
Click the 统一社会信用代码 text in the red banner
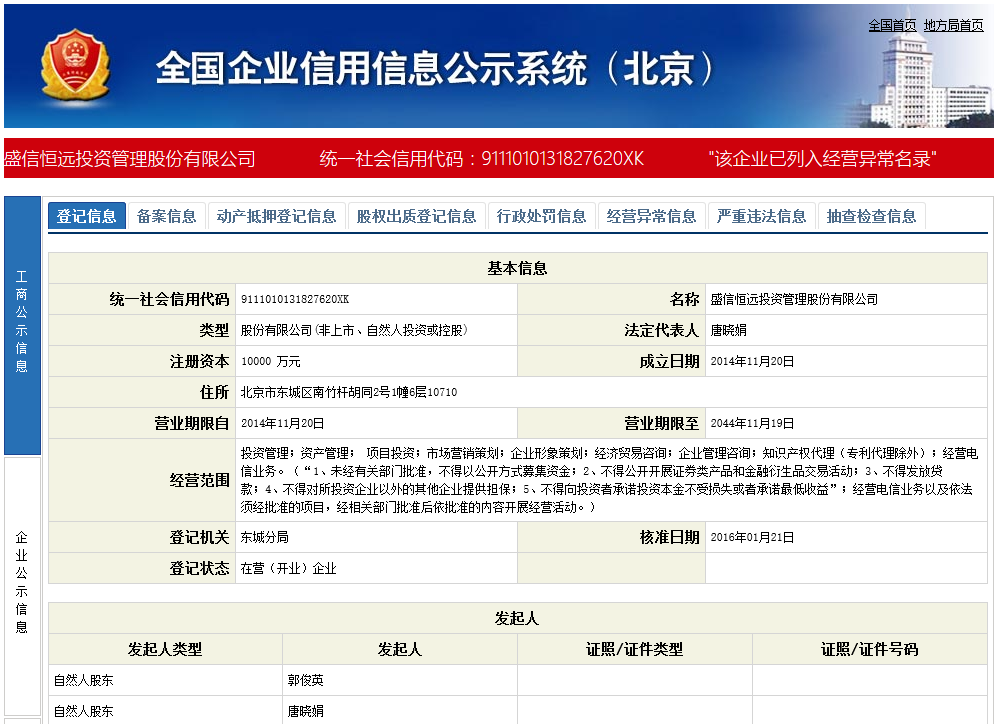tap(481, 158)
